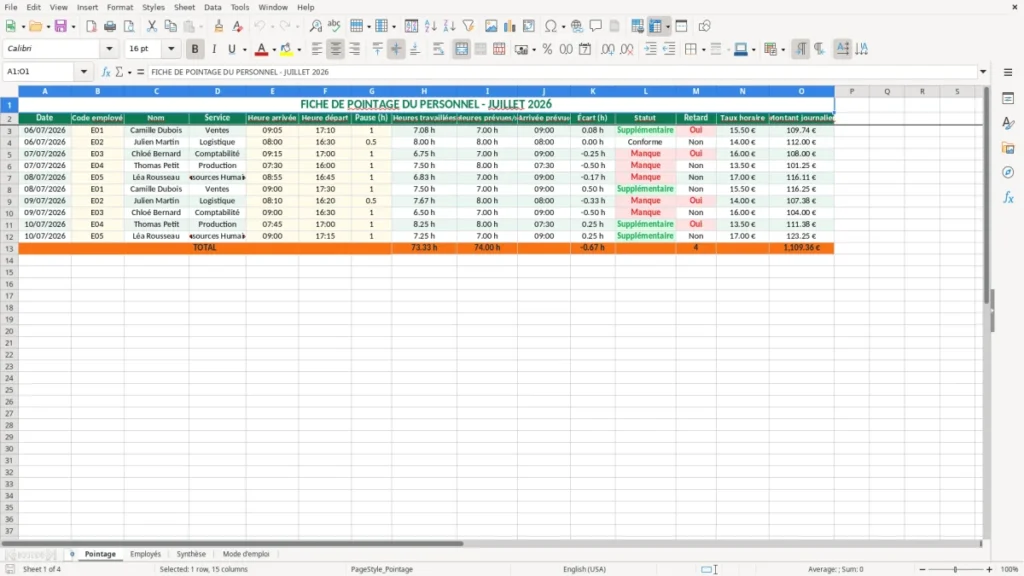The width and height of the screenshot is (1024, 576).
Task: Toggle Center Vertically alignment
Action: [x=396, y=49]
